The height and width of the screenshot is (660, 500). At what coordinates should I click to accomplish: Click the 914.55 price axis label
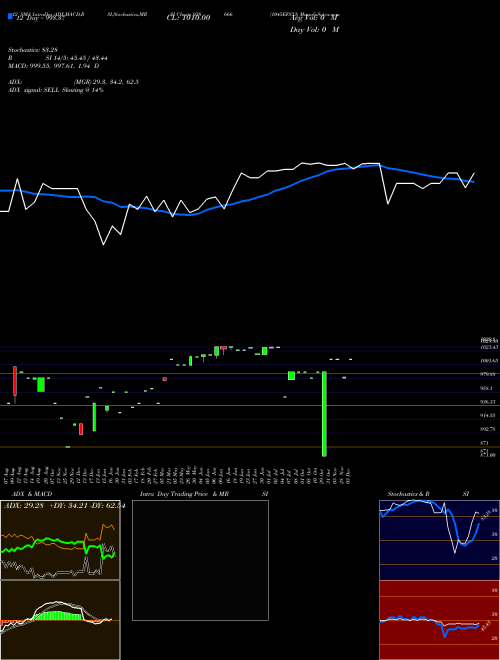click(x=490, y=416)
